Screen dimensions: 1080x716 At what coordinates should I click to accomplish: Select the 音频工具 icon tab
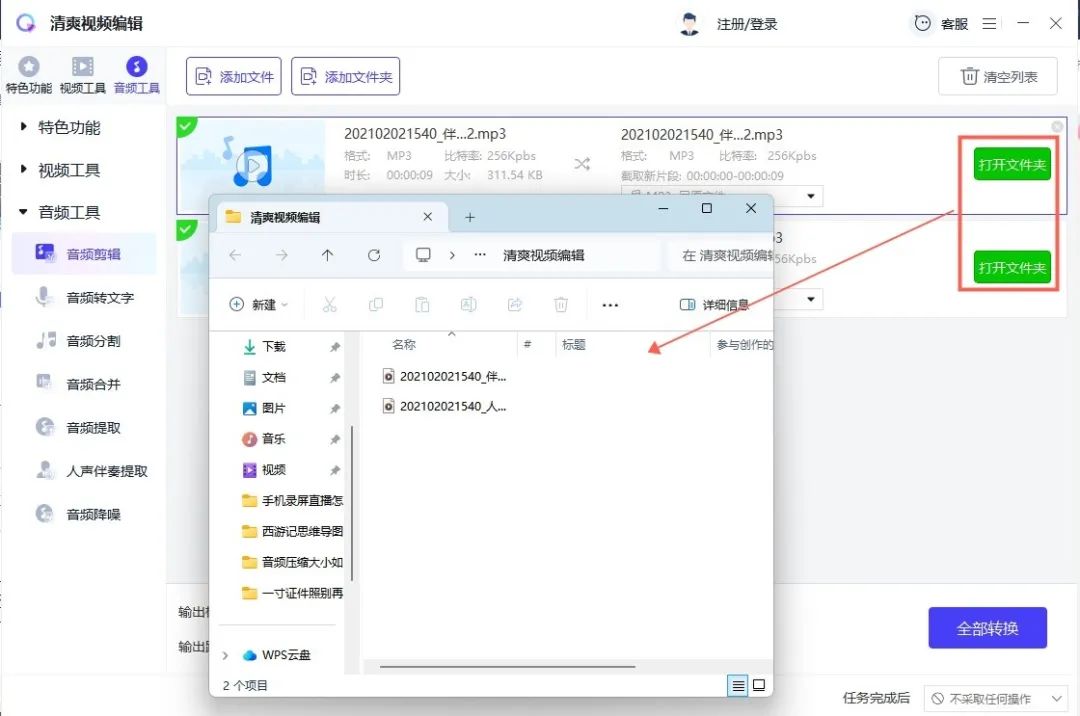click(x=136, y=75)
